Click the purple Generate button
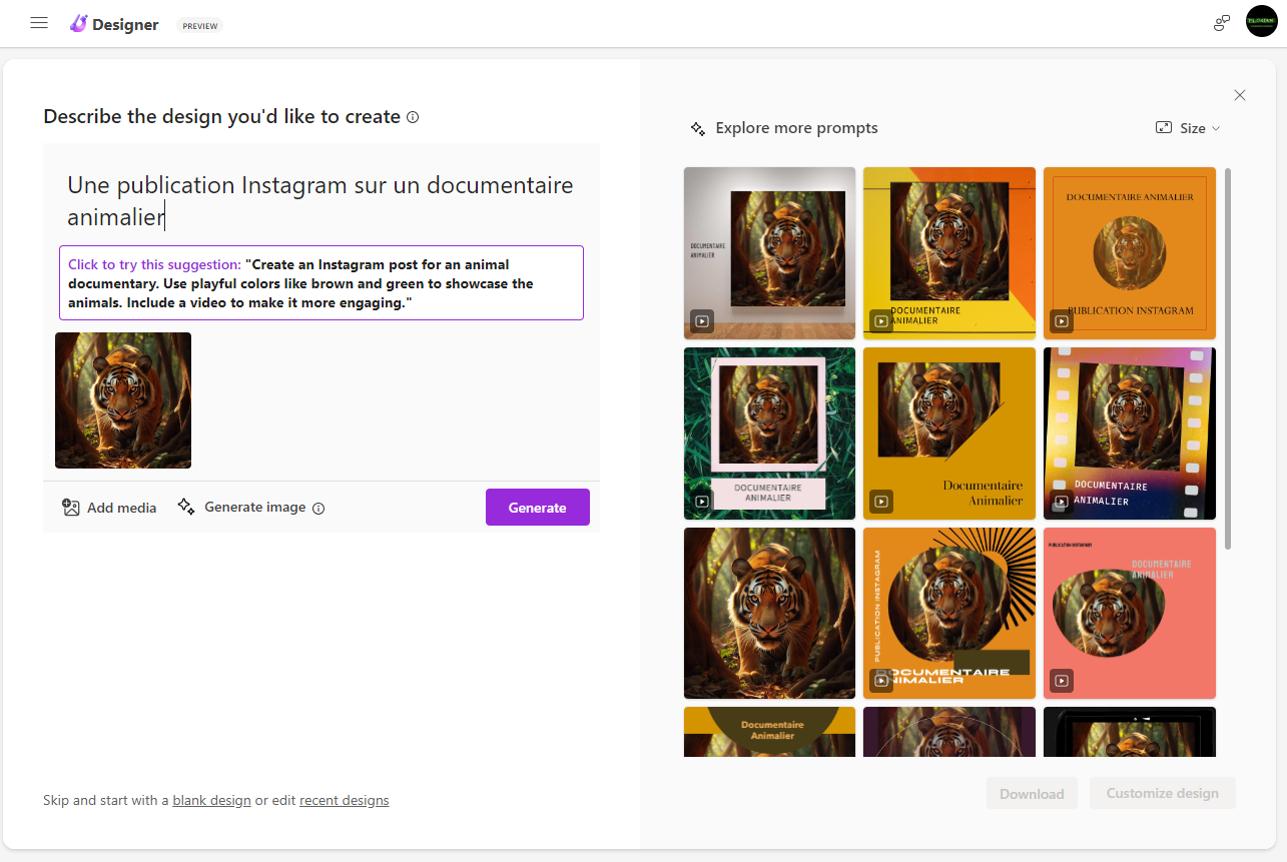Screen dimensions: 1287x862 pyautogui.click(x=537, y=507)
